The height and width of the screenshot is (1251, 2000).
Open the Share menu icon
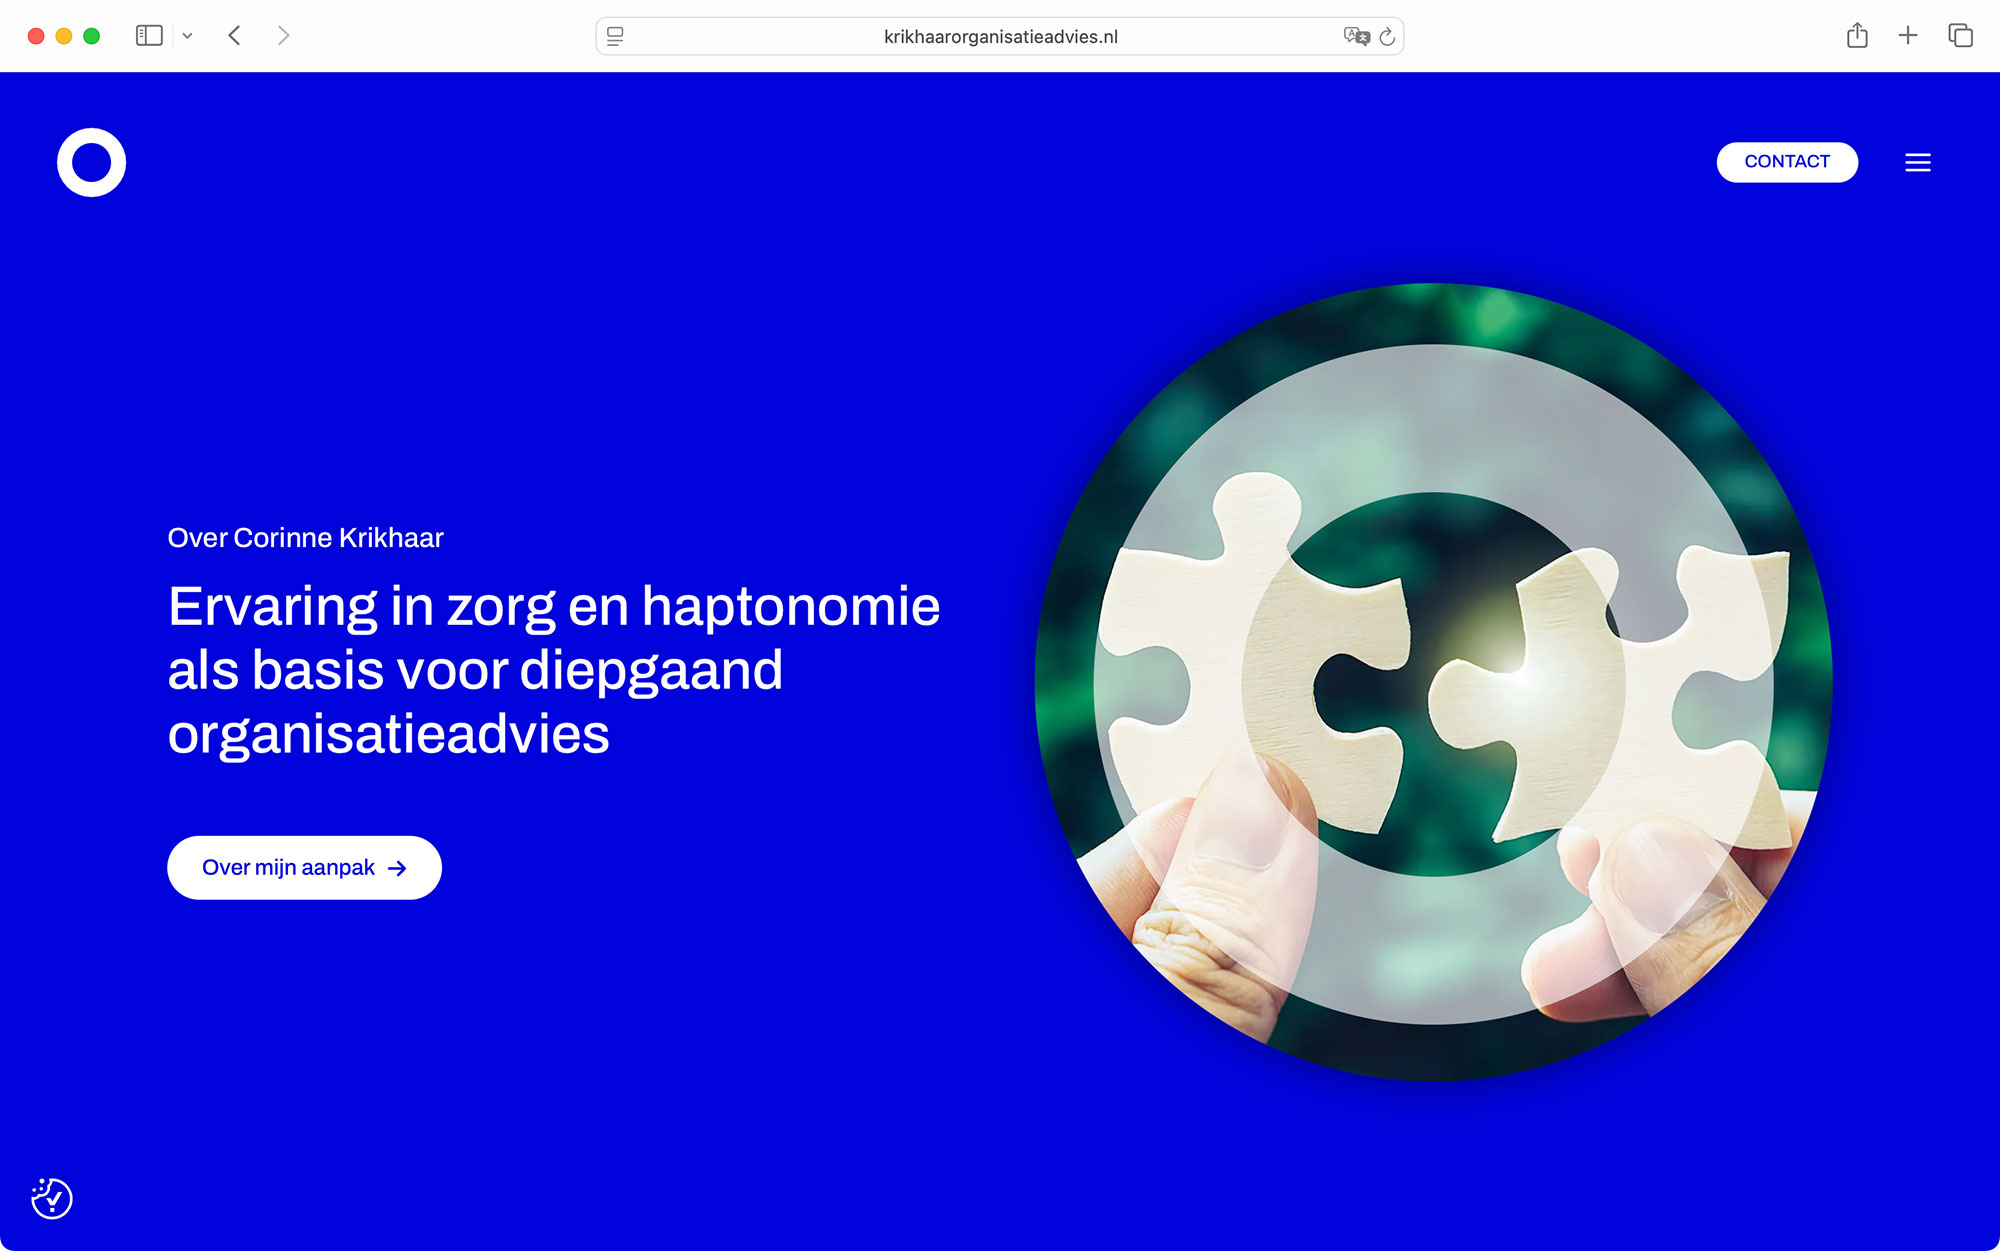point(1858,35)
